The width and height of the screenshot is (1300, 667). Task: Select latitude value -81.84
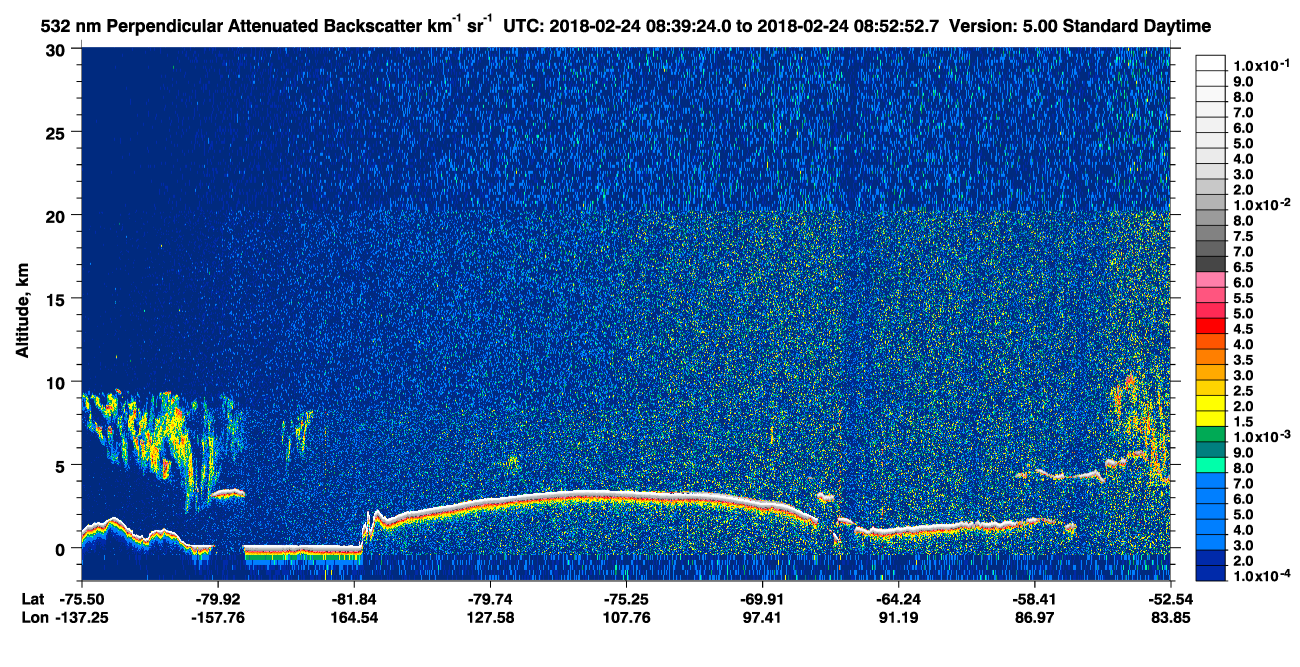(x=355, y=598)
